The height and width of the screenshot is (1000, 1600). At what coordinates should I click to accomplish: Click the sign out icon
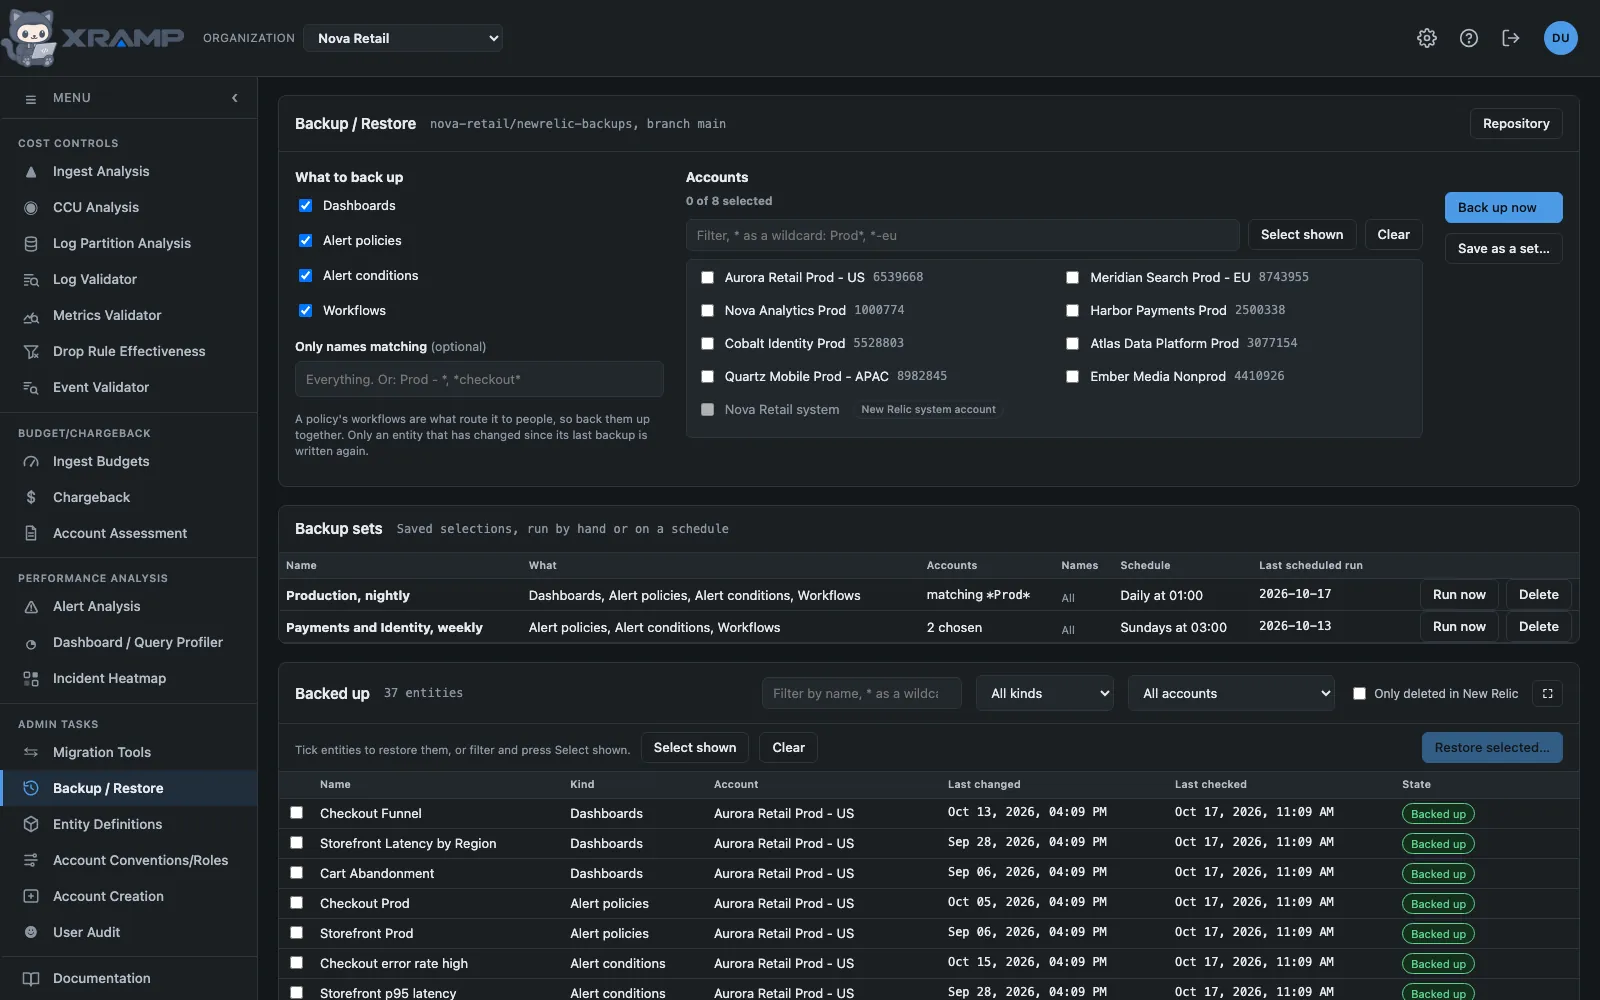point(1511,38)
